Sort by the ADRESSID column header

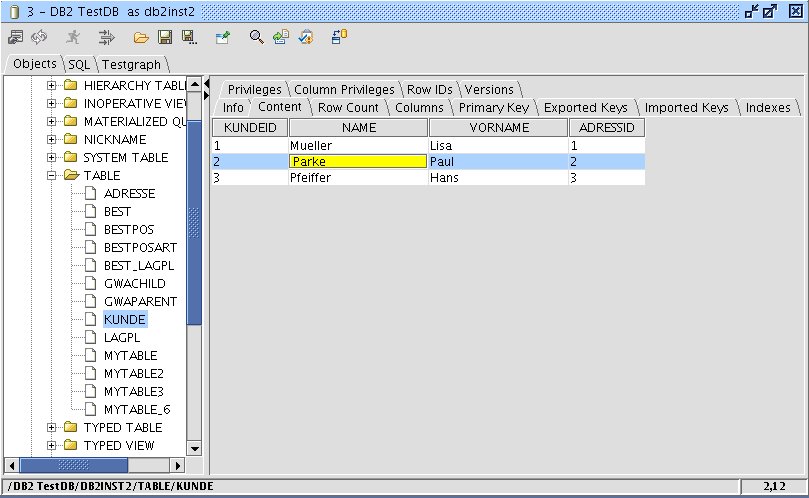[x=607, y=127]
